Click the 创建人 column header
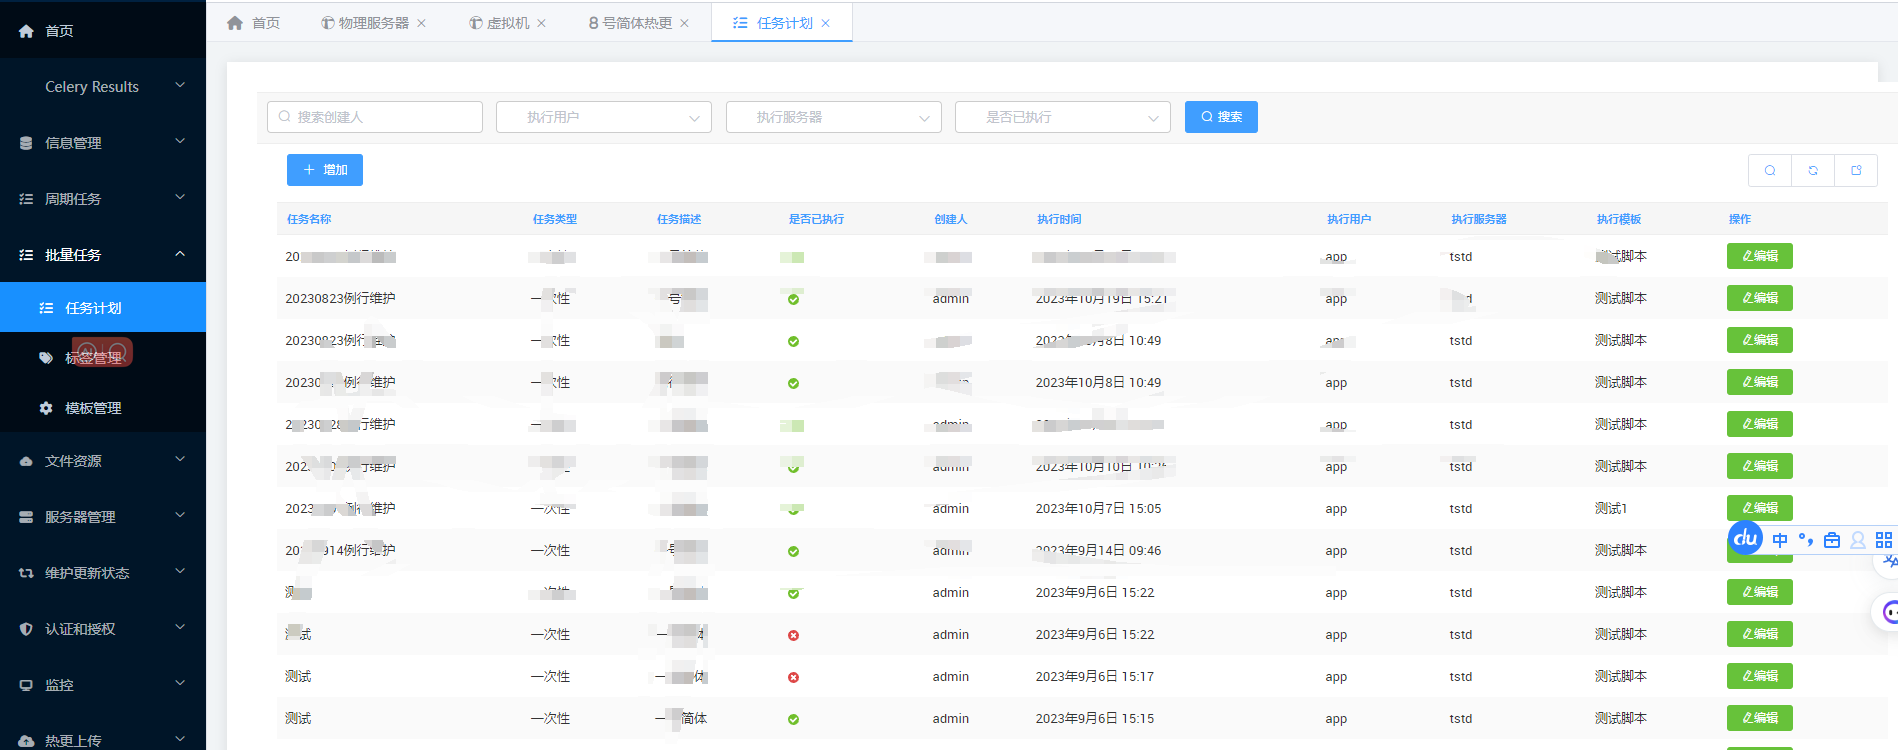The image size is (1898, 750). click(951, 219)
